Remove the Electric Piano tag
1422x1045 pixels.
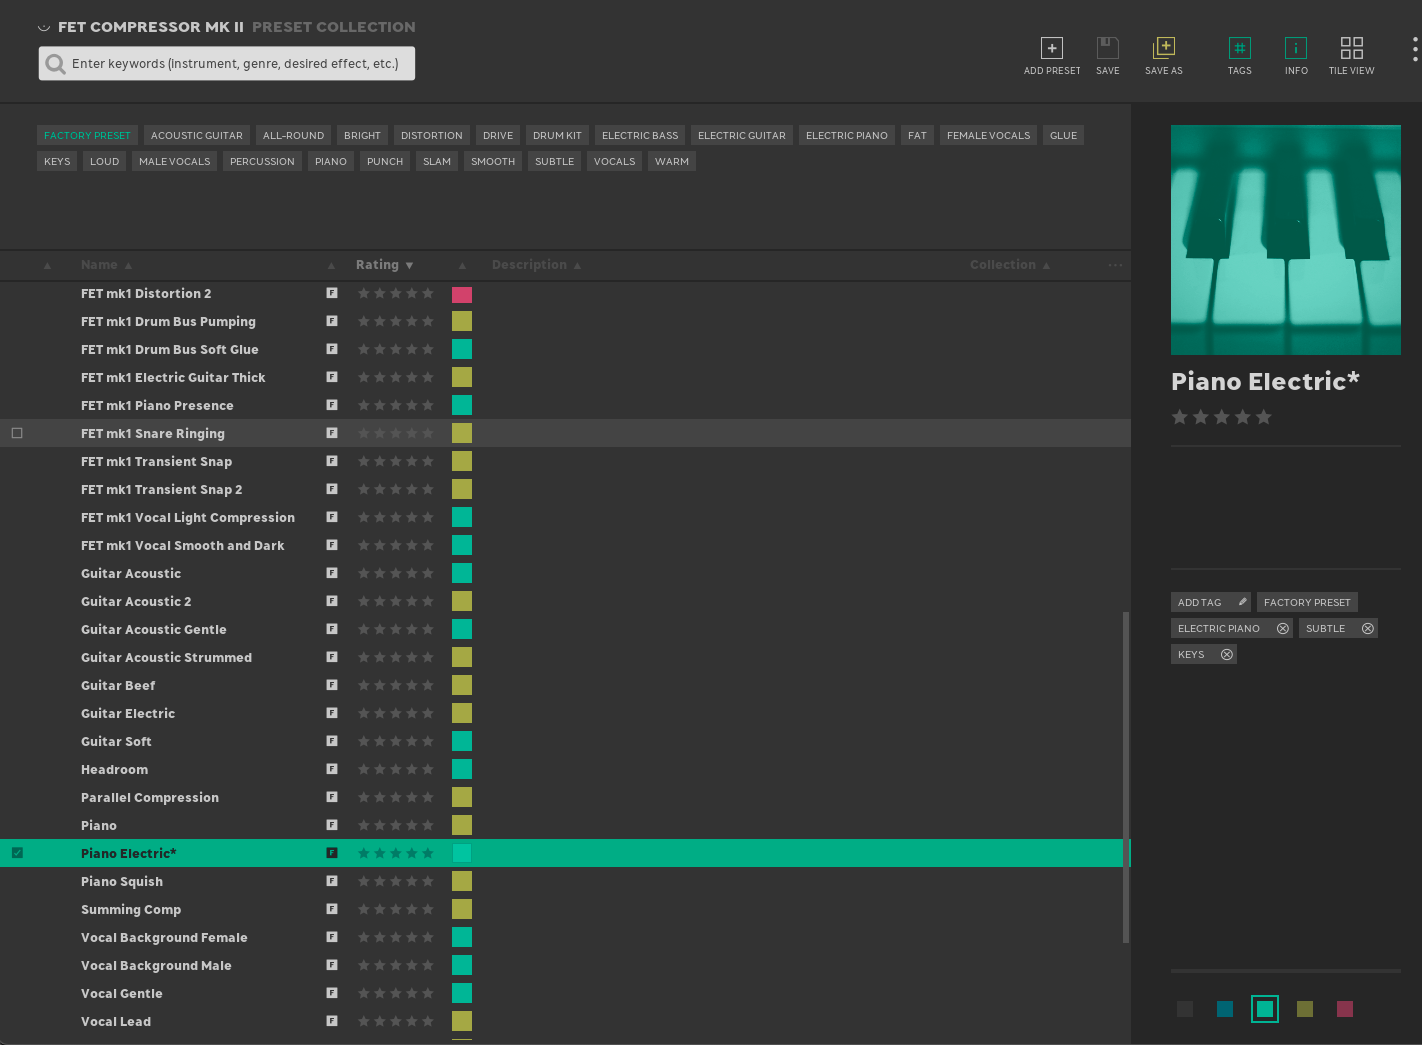(x=1282, y=629)
